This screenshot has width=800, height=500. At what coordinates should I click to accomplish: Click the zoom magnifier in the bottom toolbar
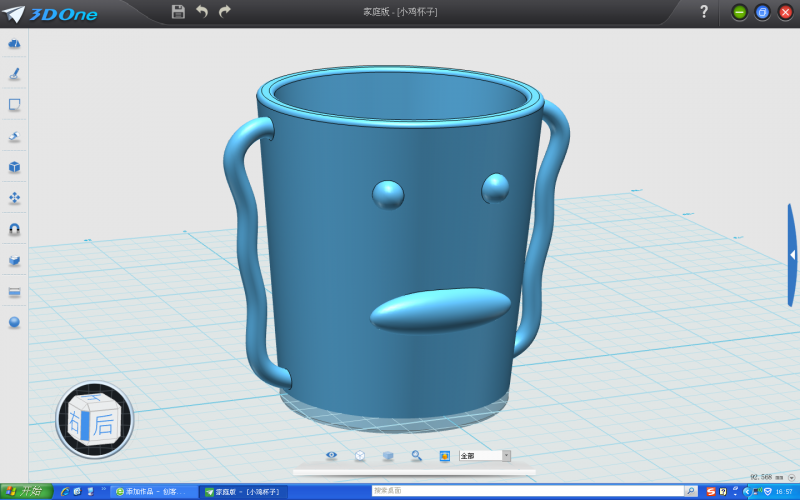click(416, 456)
